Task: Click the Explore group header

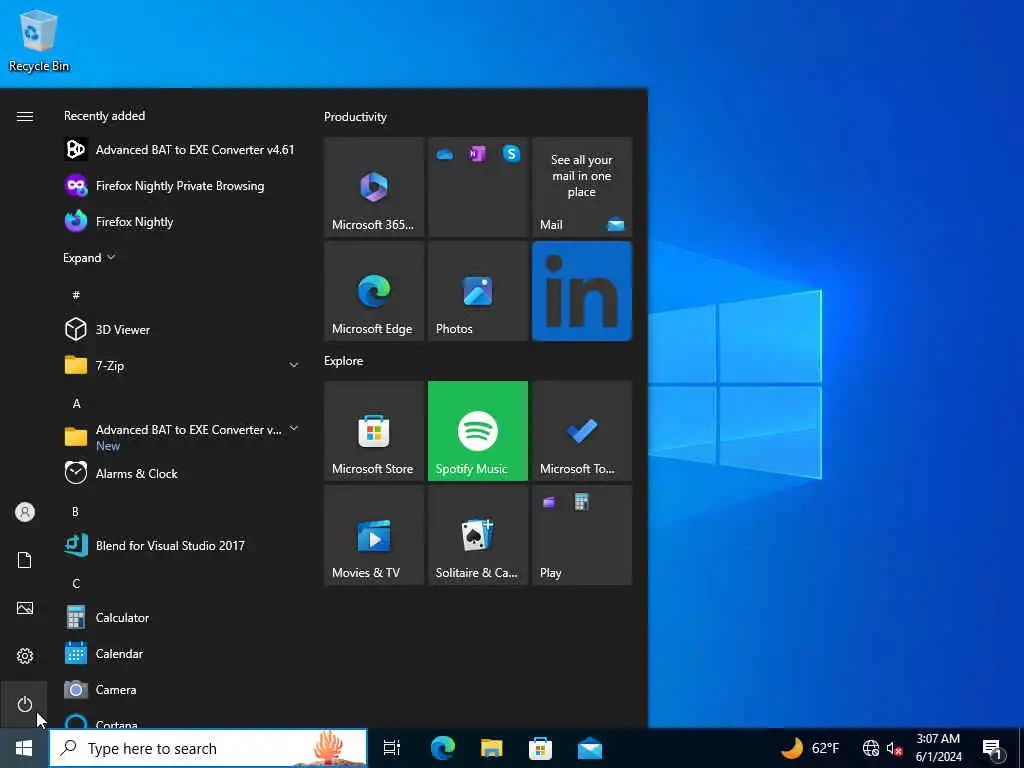Action: click(344, 360)
